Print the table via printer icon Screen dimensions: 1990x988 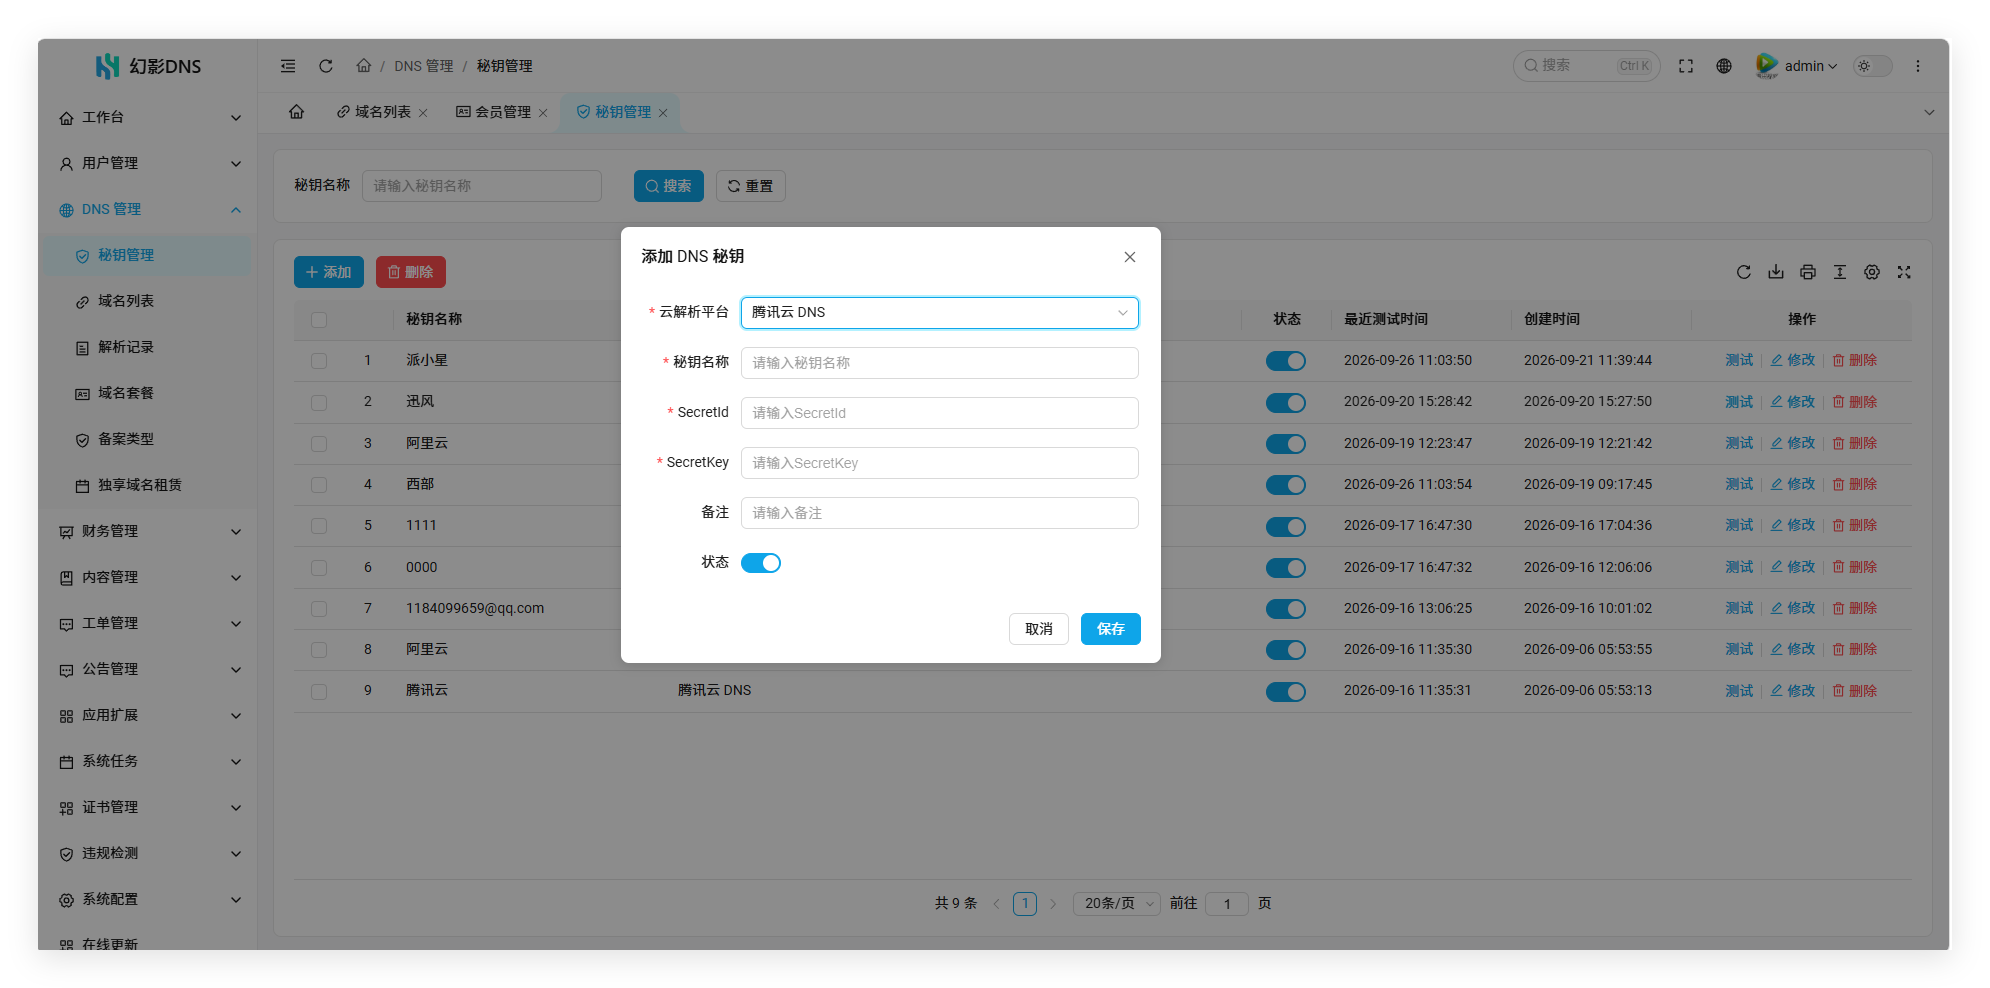click(1808, 272)
